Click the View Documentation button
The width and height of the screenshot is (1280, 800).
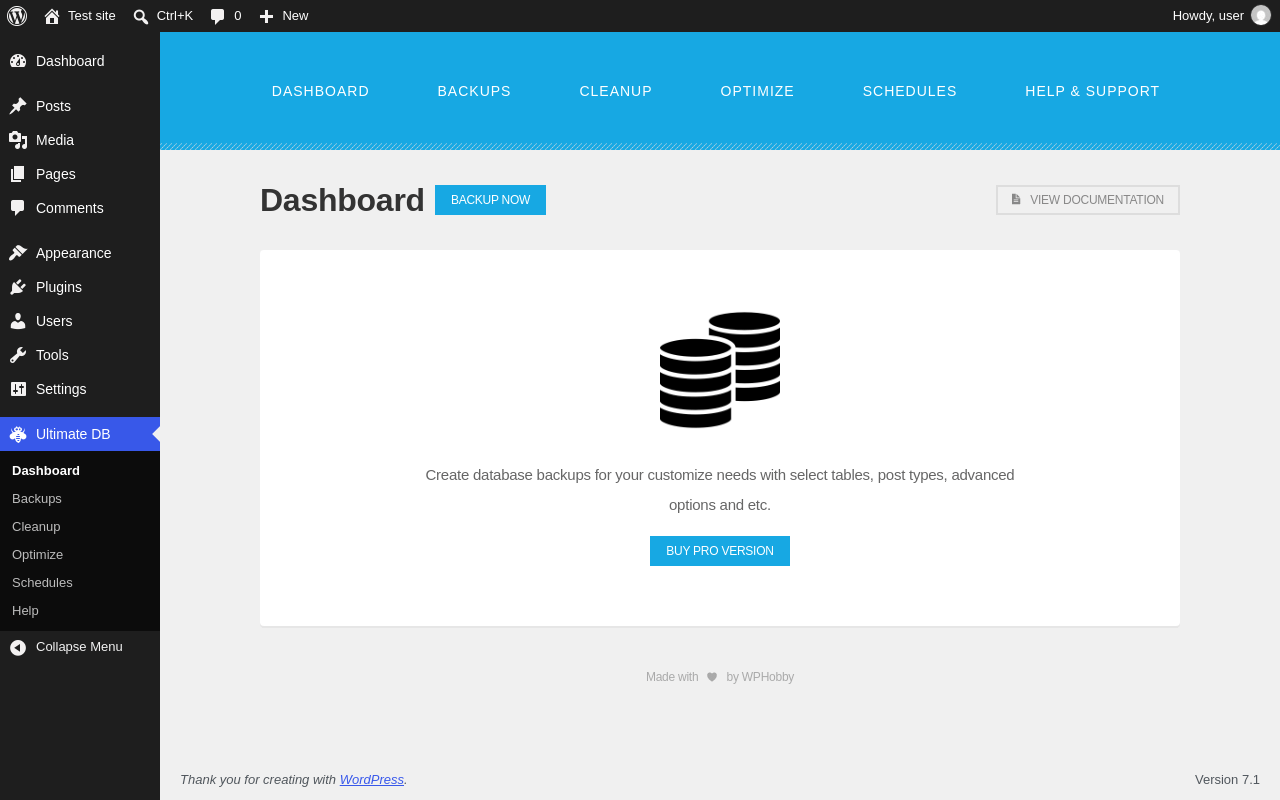[x=1088, y=200]
